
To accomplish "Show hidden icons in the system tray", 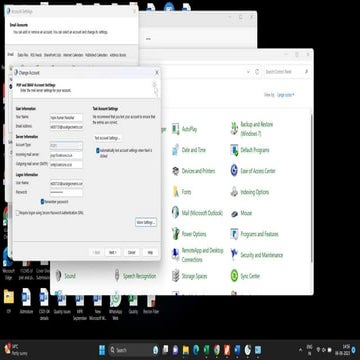I will tap(301, 350).
